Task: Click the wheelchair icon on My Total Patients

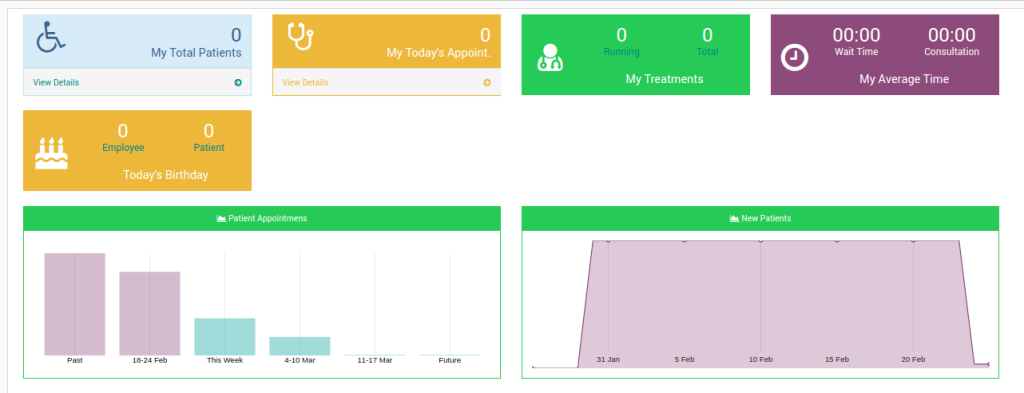Action: 50,37
